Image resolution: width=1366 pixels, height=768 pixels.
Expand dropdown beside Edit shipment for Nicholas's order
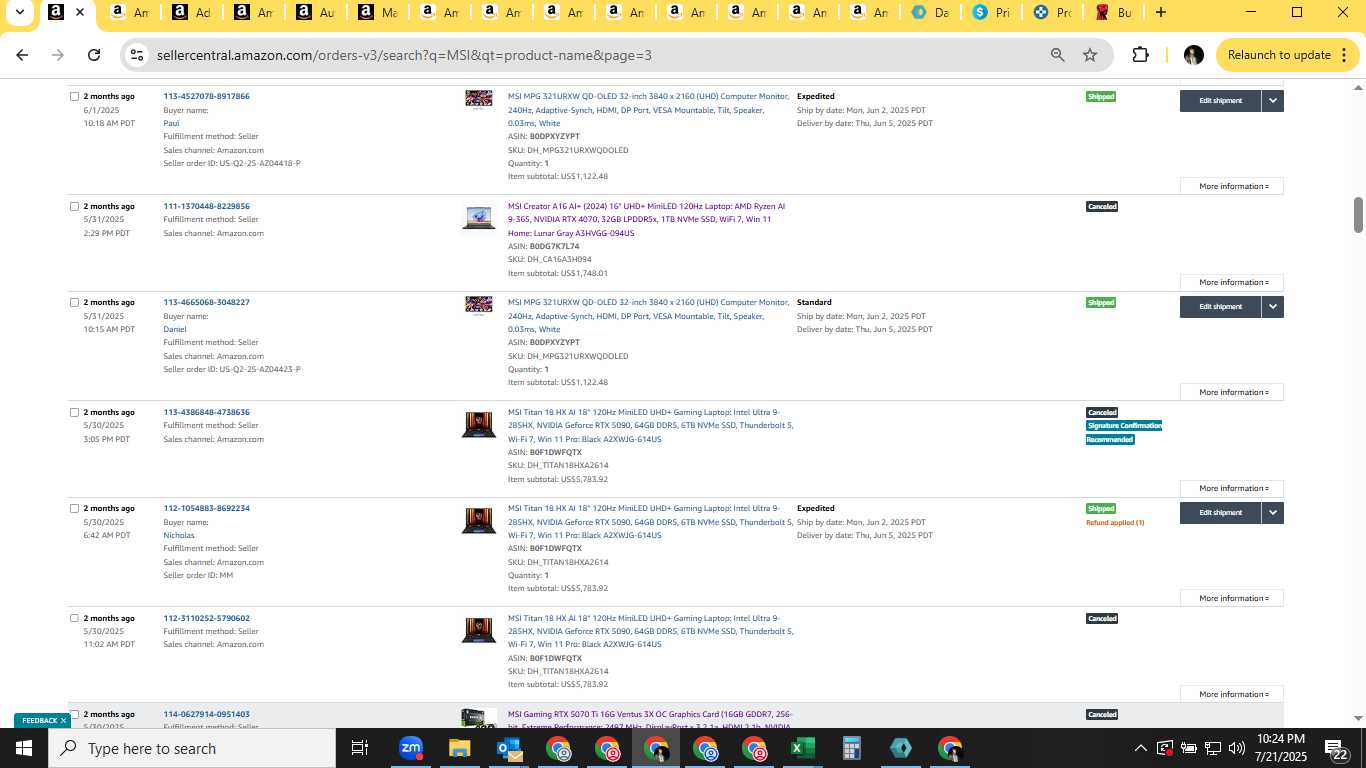(1272, 513)
